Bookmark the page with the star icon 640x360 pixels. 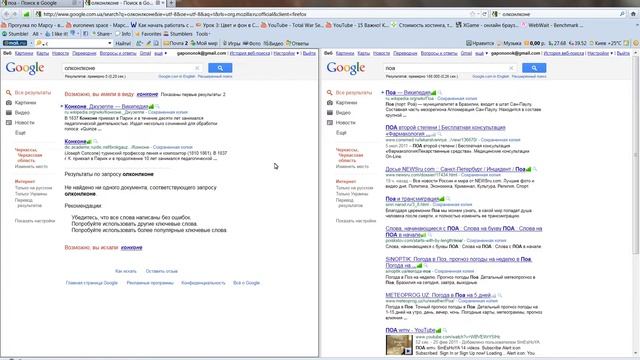tap(473, 14)
